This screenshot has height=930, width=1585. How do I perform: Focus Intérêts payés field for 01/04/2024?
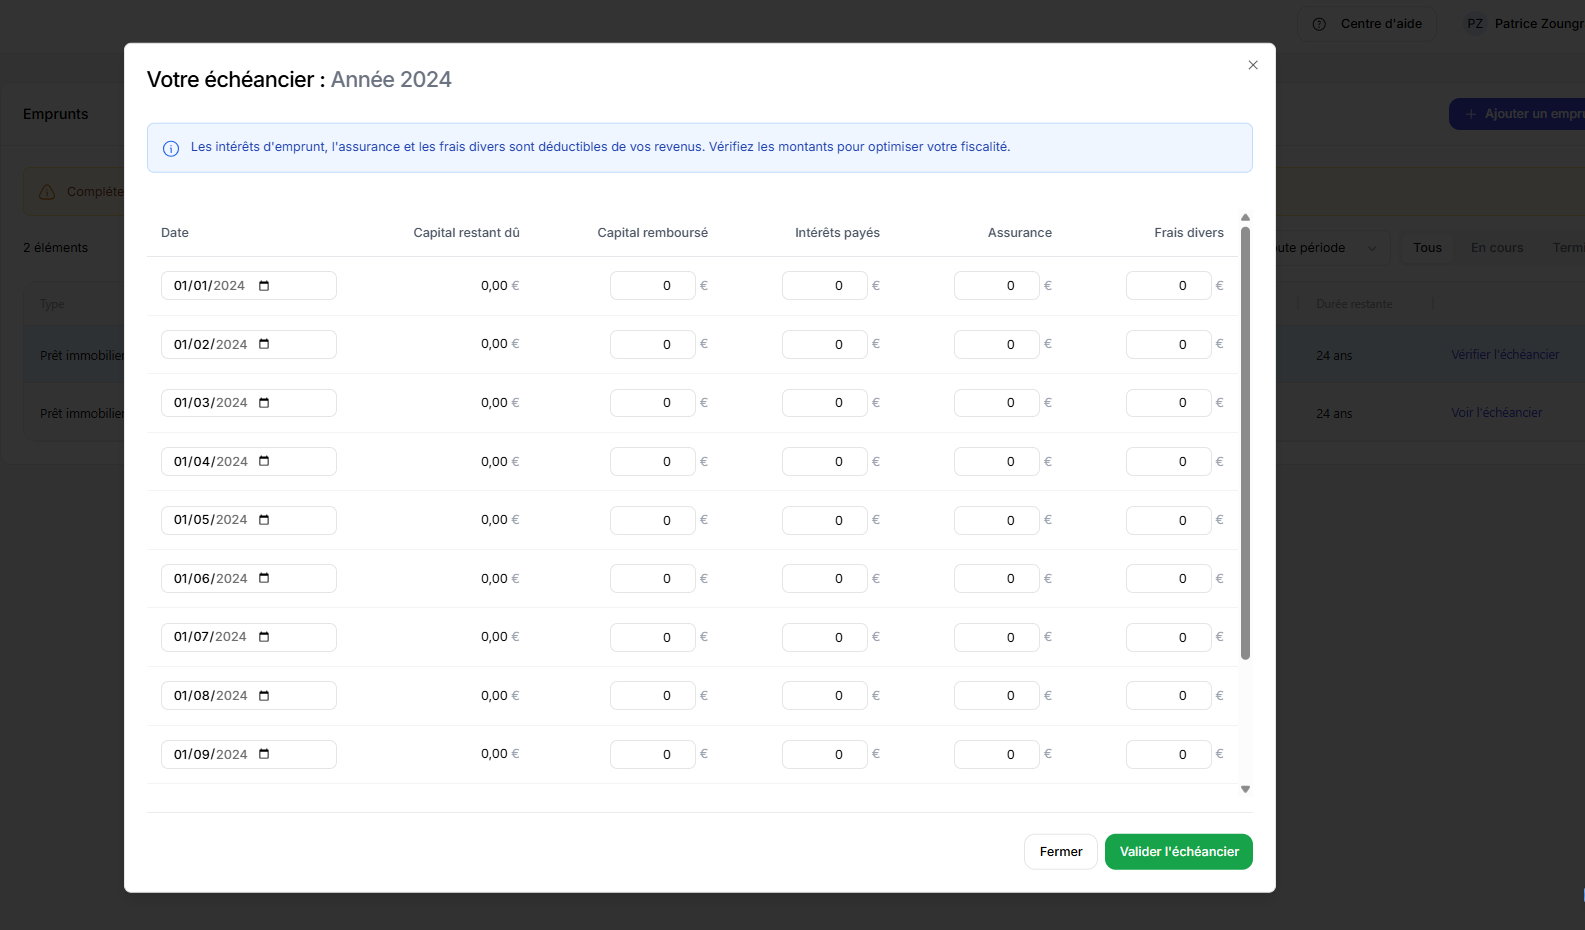[824, 461]
